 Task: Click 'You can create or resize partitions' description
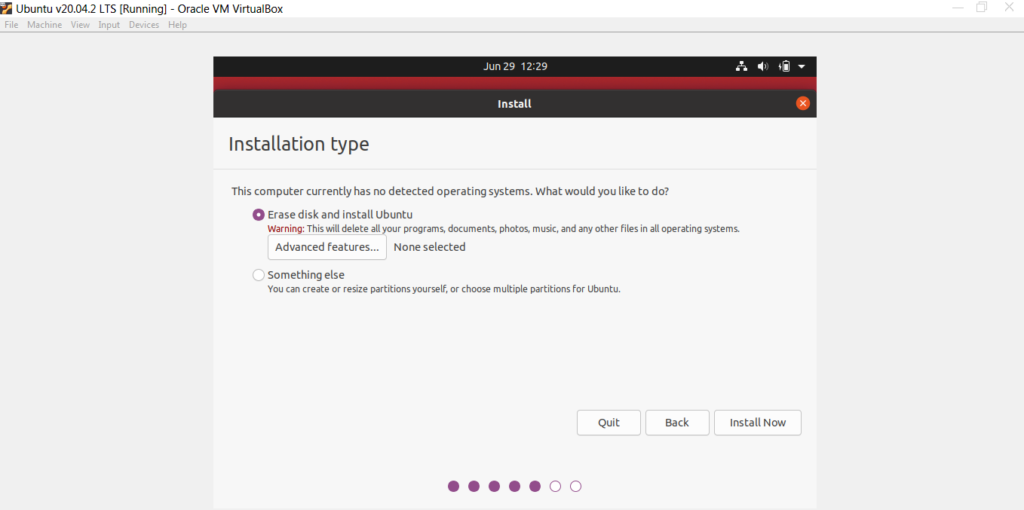(444, 289)
